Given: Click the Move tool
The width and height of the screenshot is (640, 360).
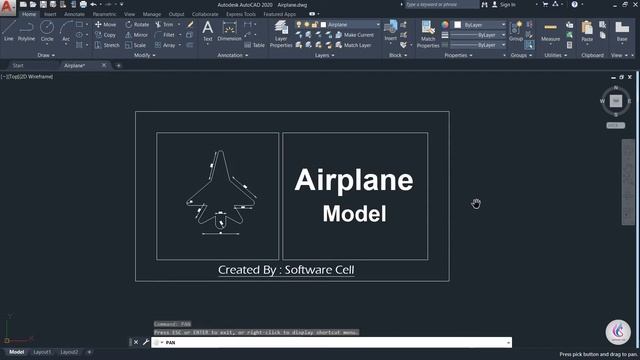Looking at the screenshot, I should click(x=105, y=24).
